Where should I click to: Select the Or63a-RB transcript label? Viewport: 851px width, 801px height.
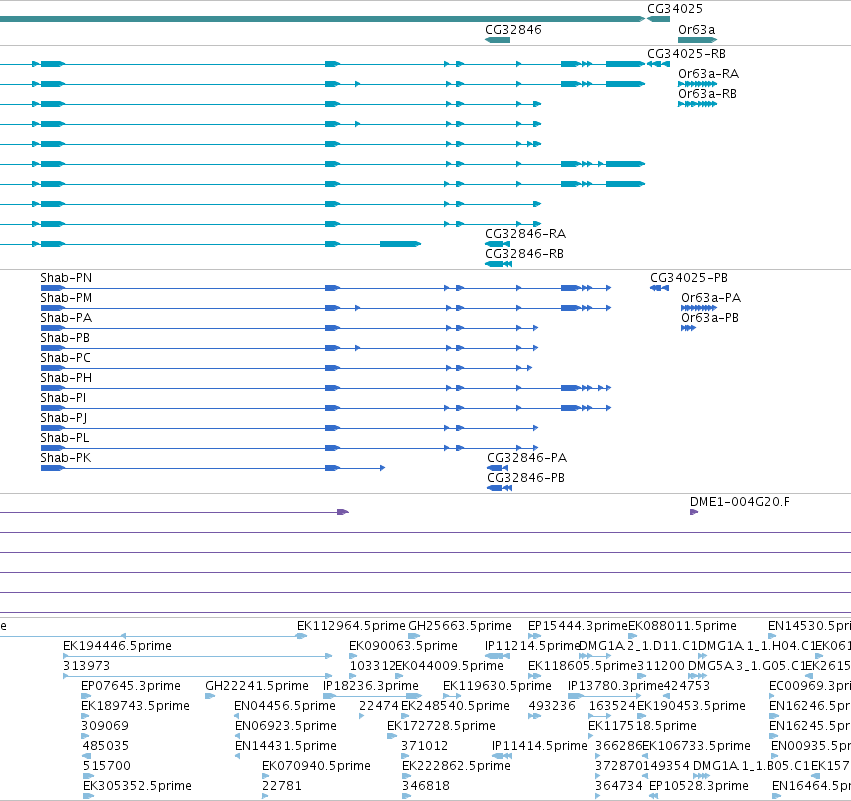[707, 94]
